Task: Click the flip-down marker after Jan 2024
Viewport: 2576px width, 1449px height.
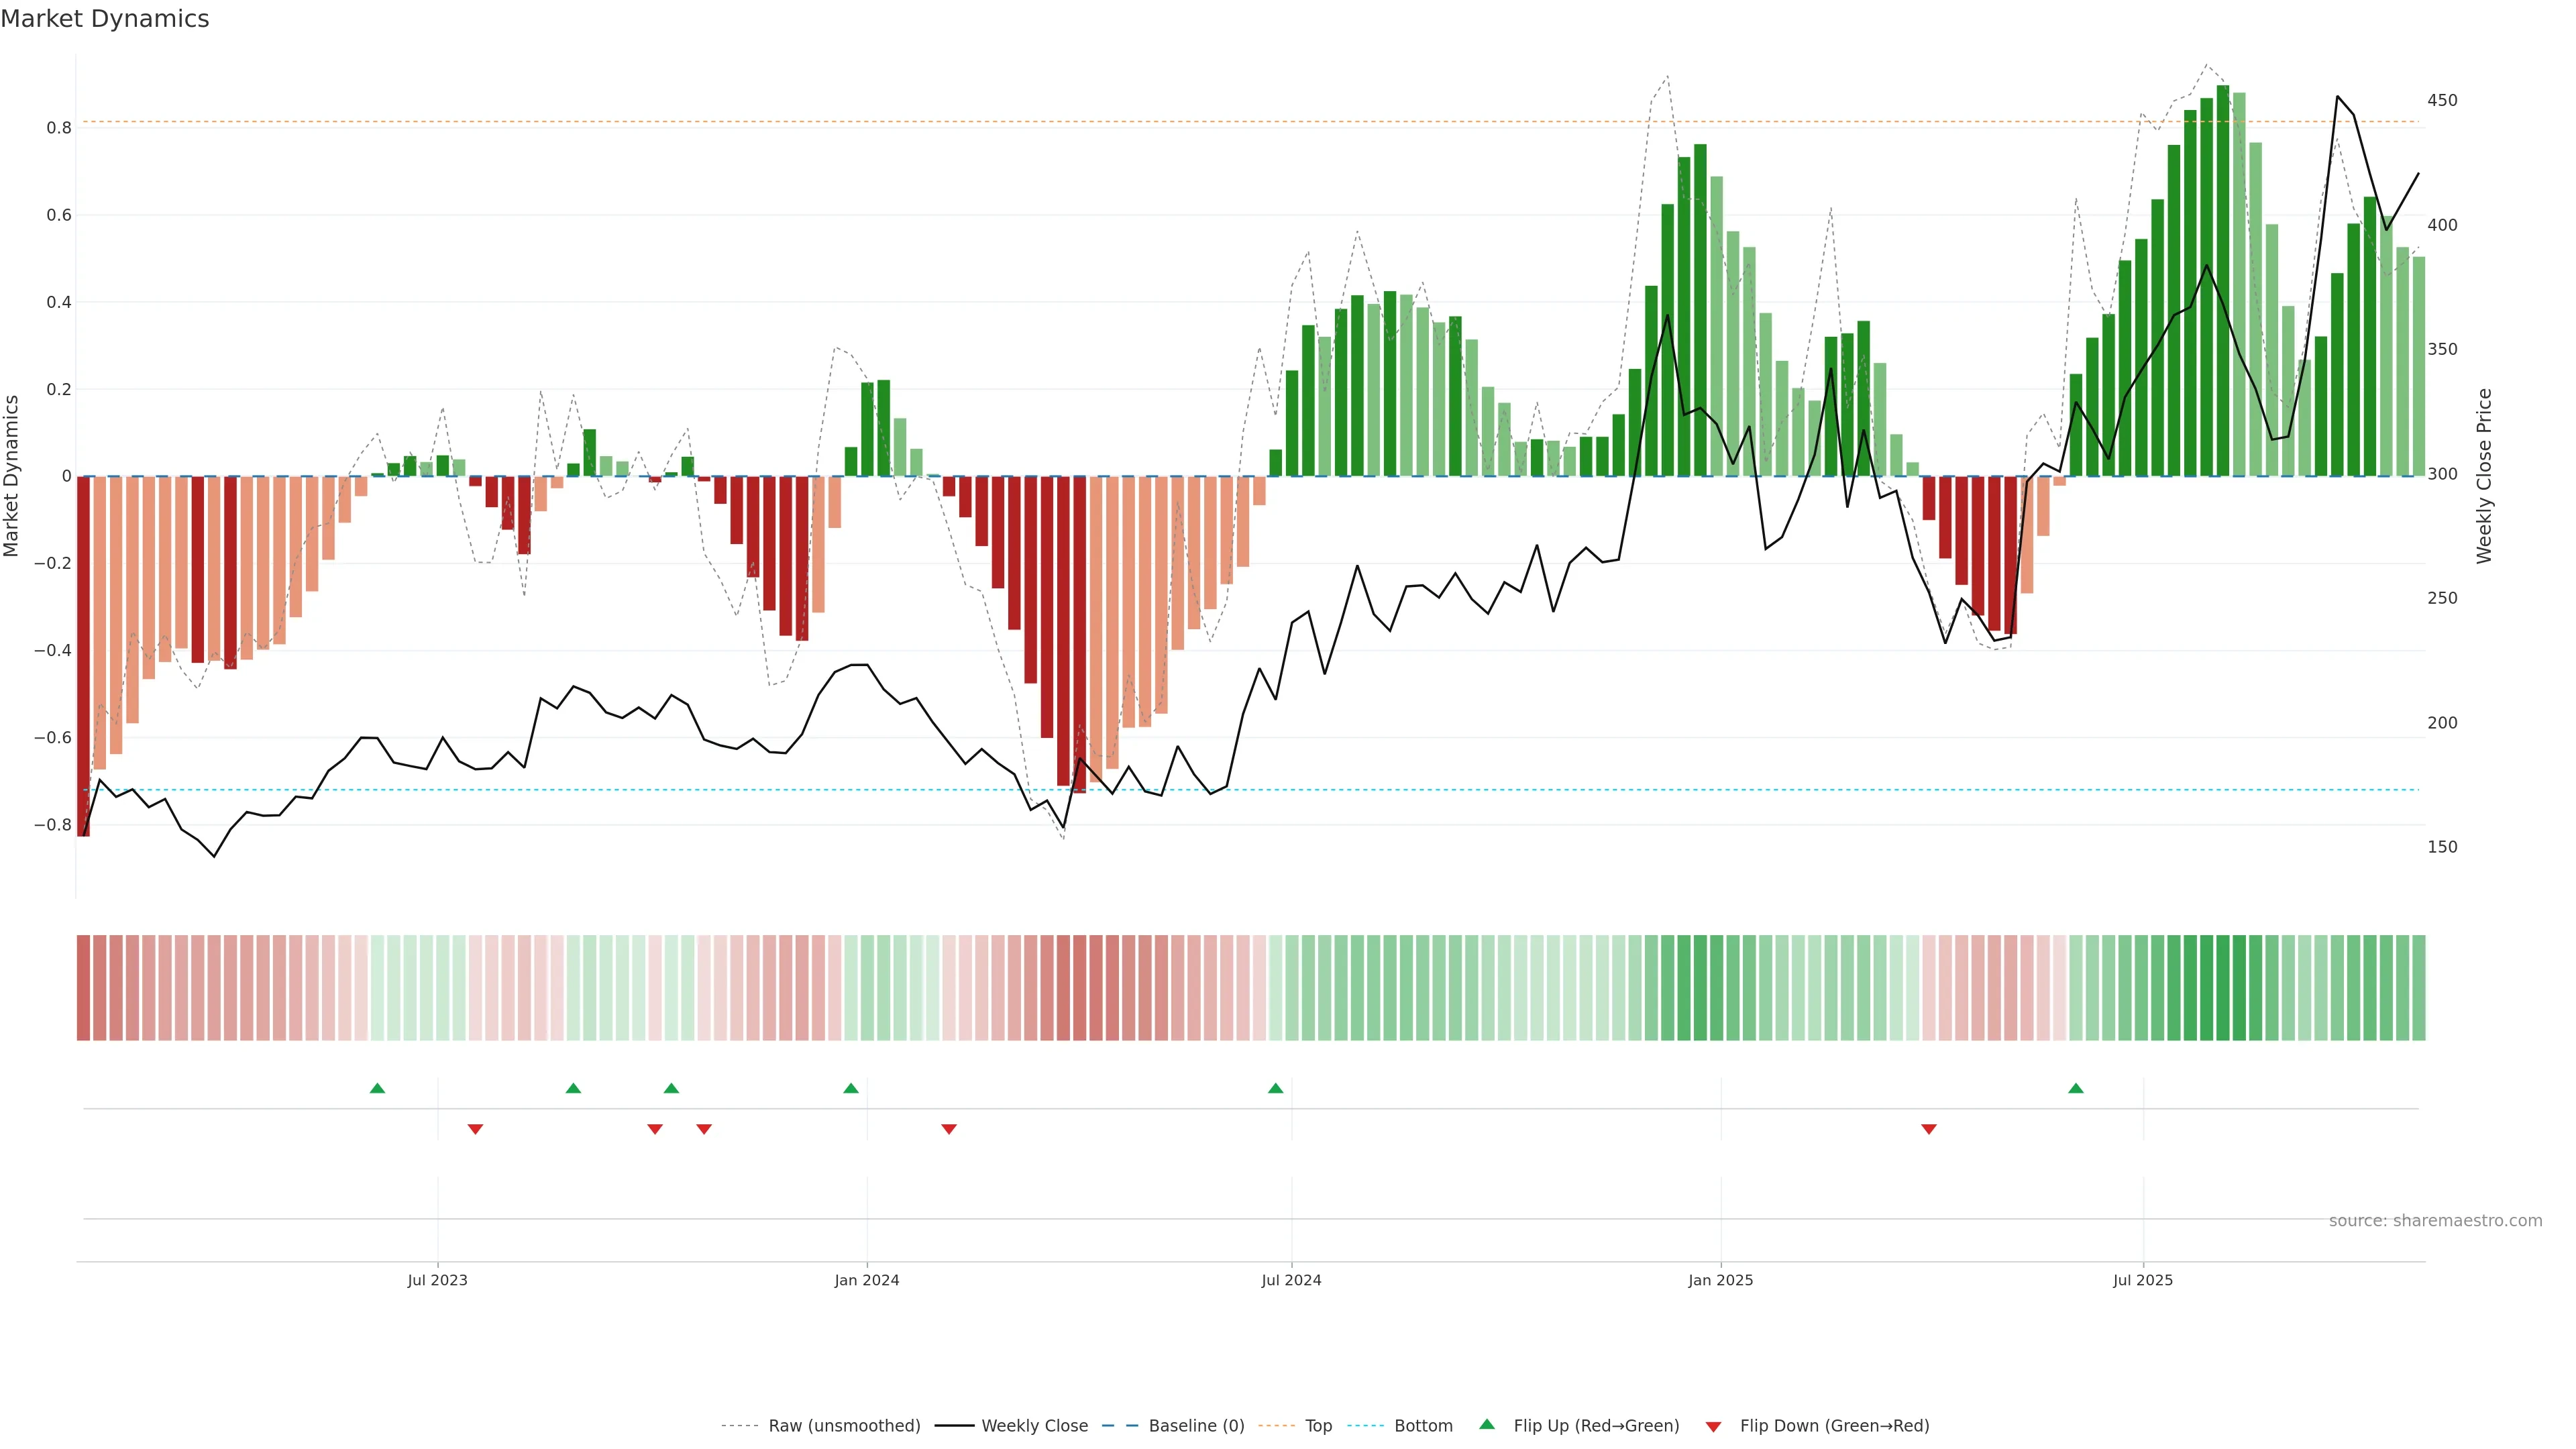Action: (x=949, y=1129)
